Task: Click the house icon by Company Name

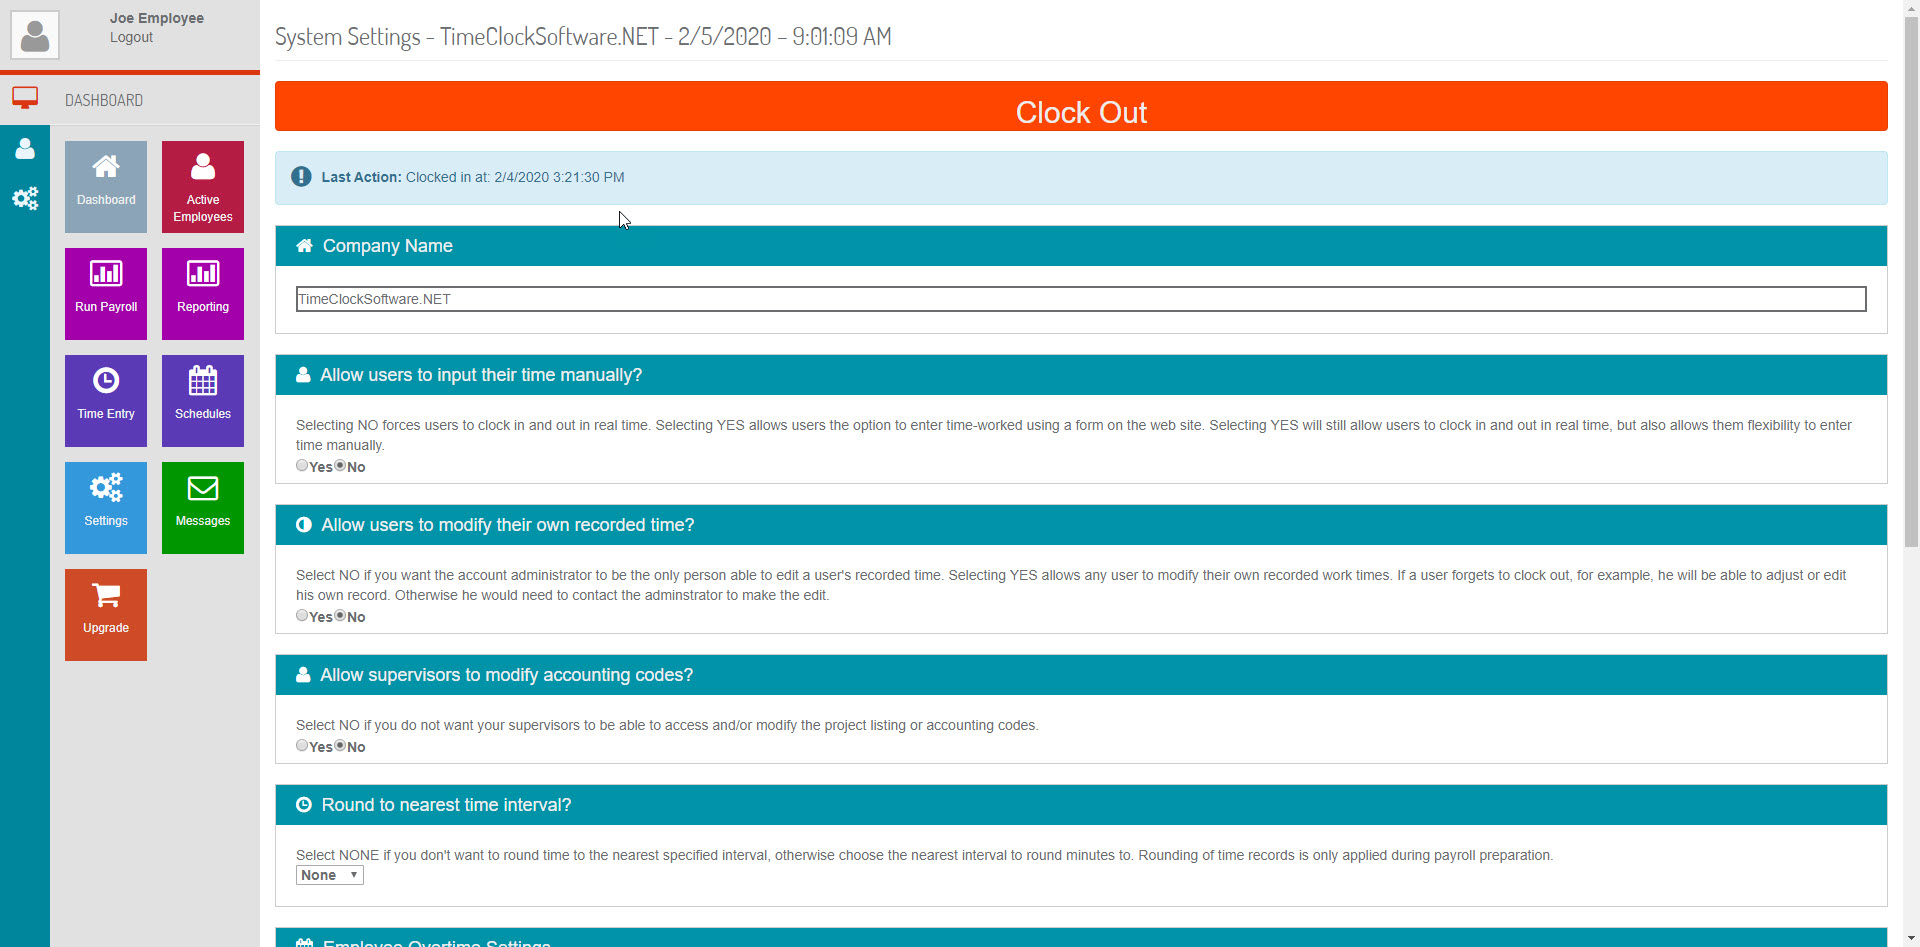Action: tap(304, 246)
